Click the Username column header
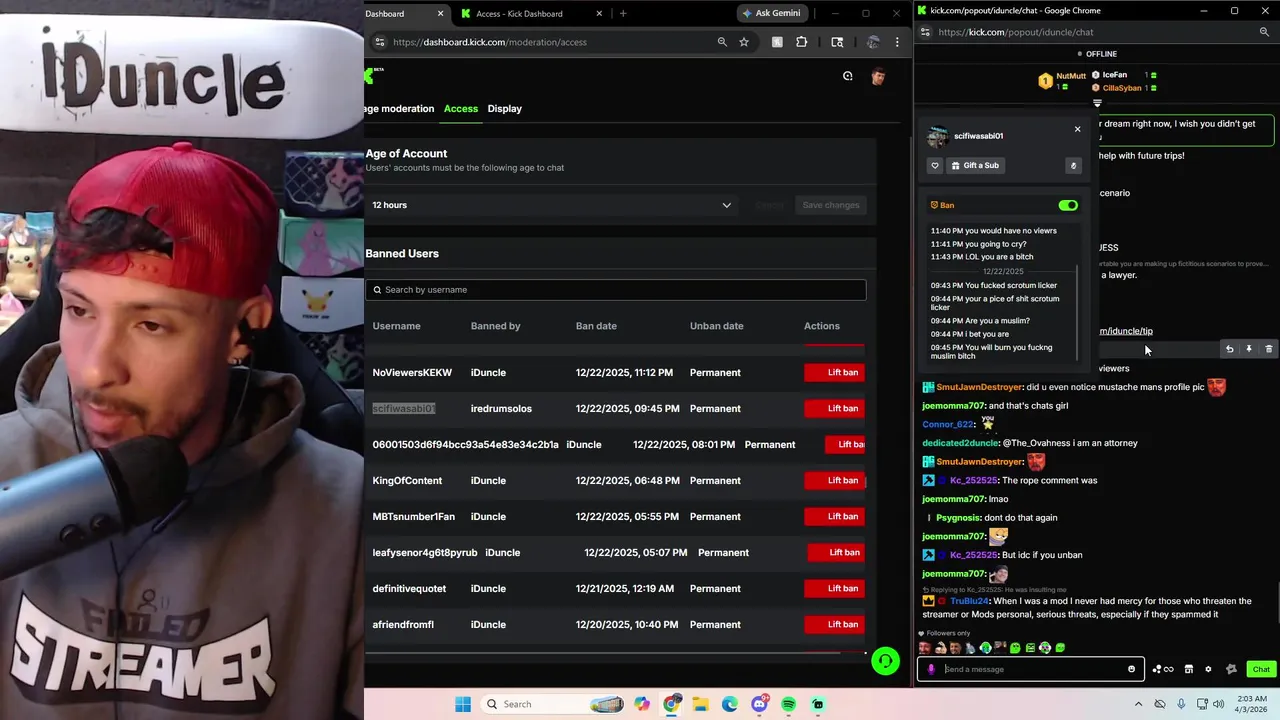1280x720 pixels. tap(396, 326)
